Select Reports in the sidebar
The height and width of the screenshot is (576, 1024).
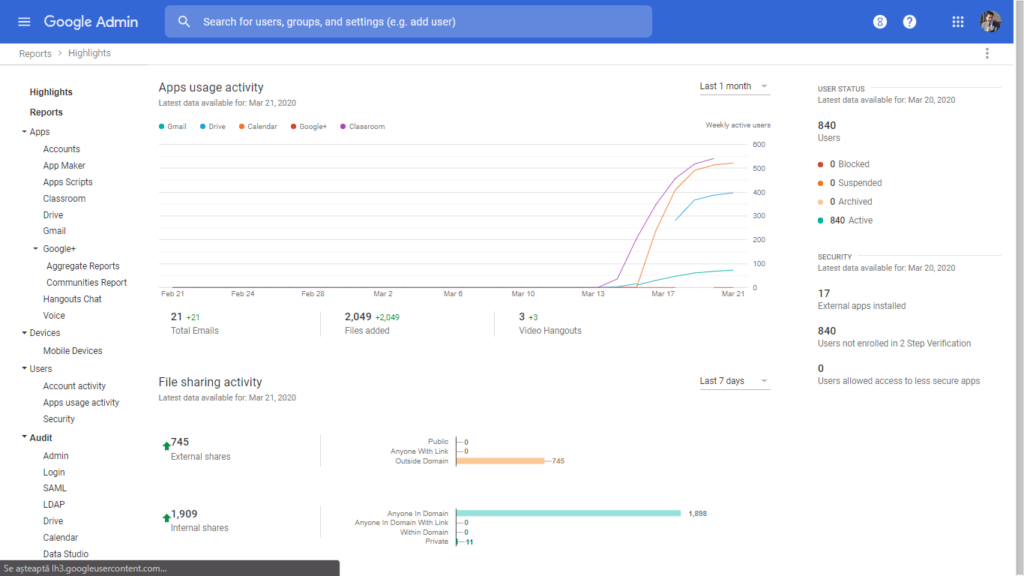coord(46,112)
